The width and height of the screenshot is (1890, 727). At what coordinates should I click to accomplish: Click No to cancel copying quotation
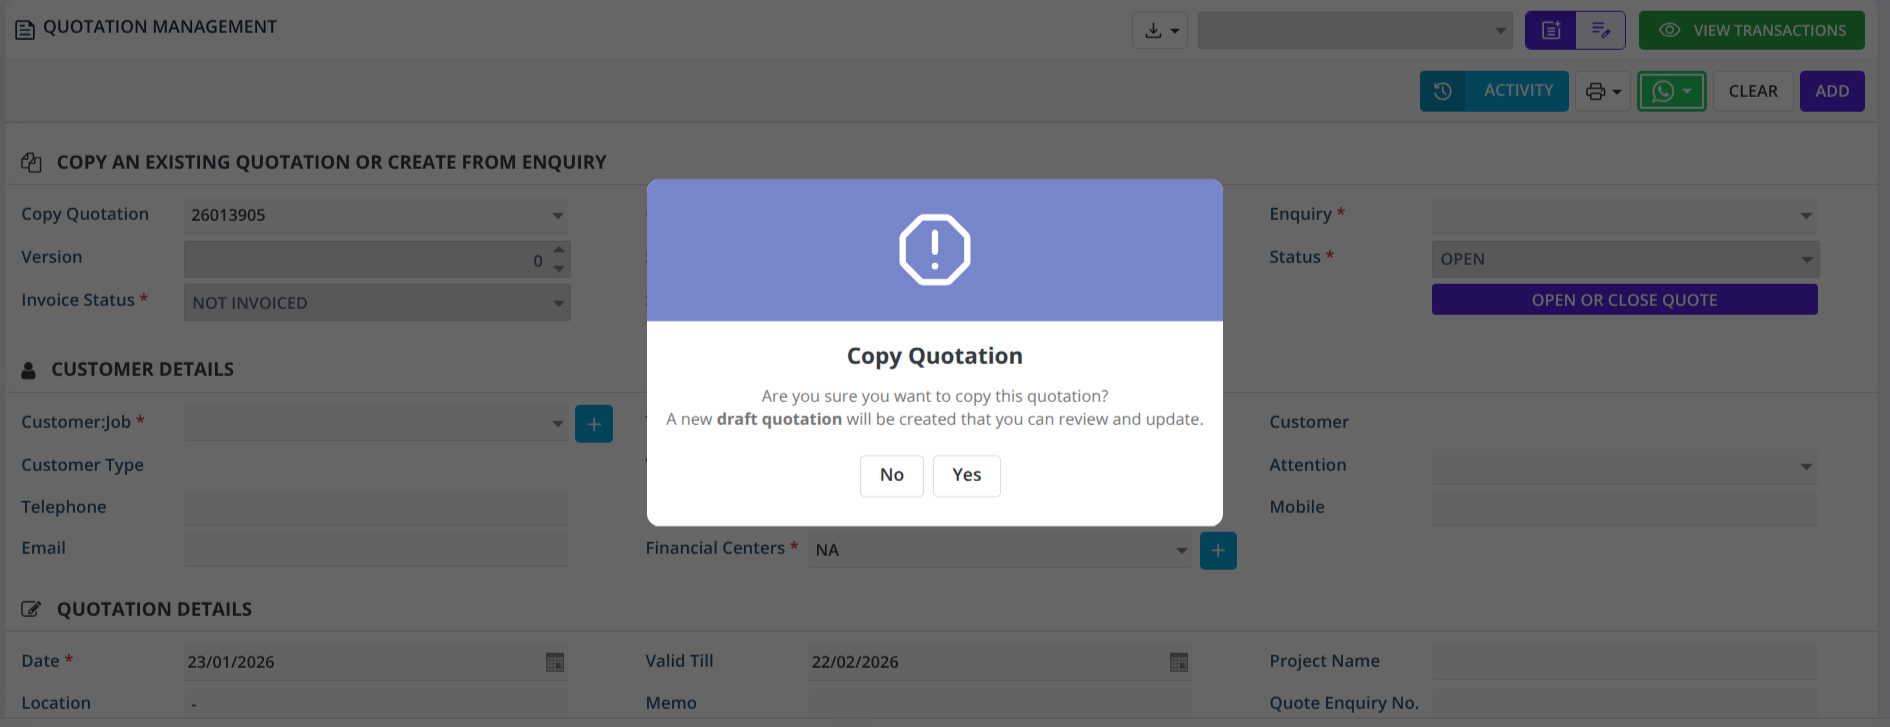click(x=891, y=475)
